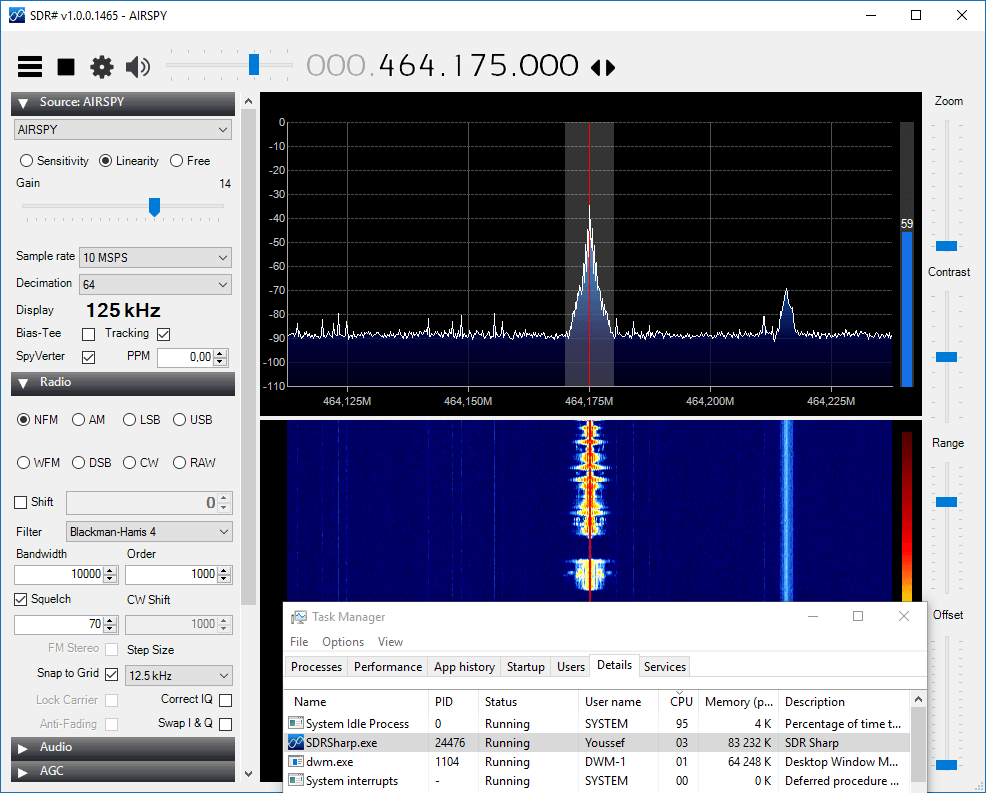Click the Task Manager title icon

click(x=299, y=617)
